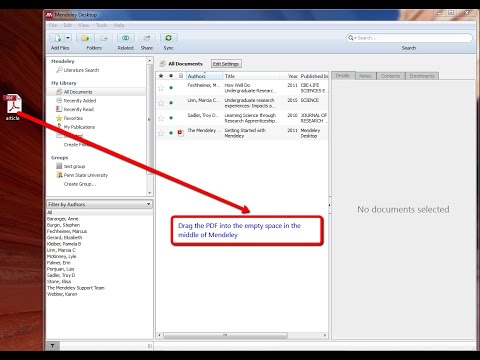Filter by author Barainger, Anne
Viewport: 480px width, 360px height.
63,219
